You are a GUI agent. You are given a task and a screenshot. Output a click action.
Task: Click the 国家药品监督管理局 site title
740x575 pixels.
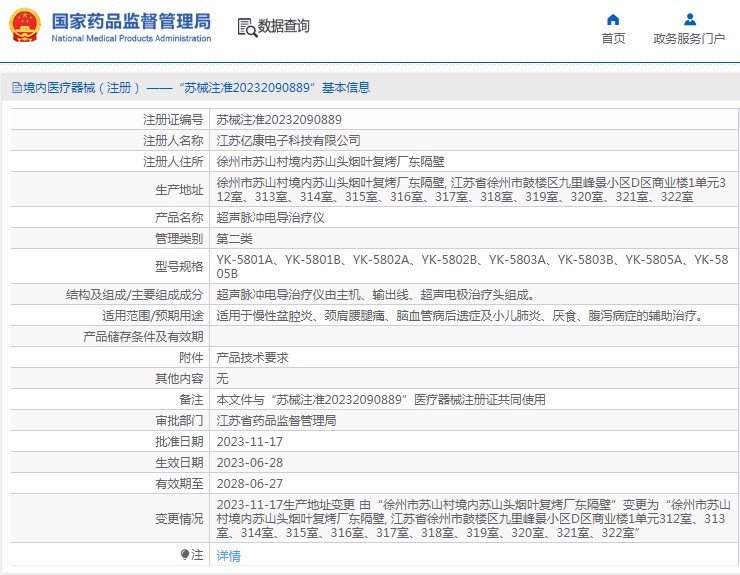131,21
